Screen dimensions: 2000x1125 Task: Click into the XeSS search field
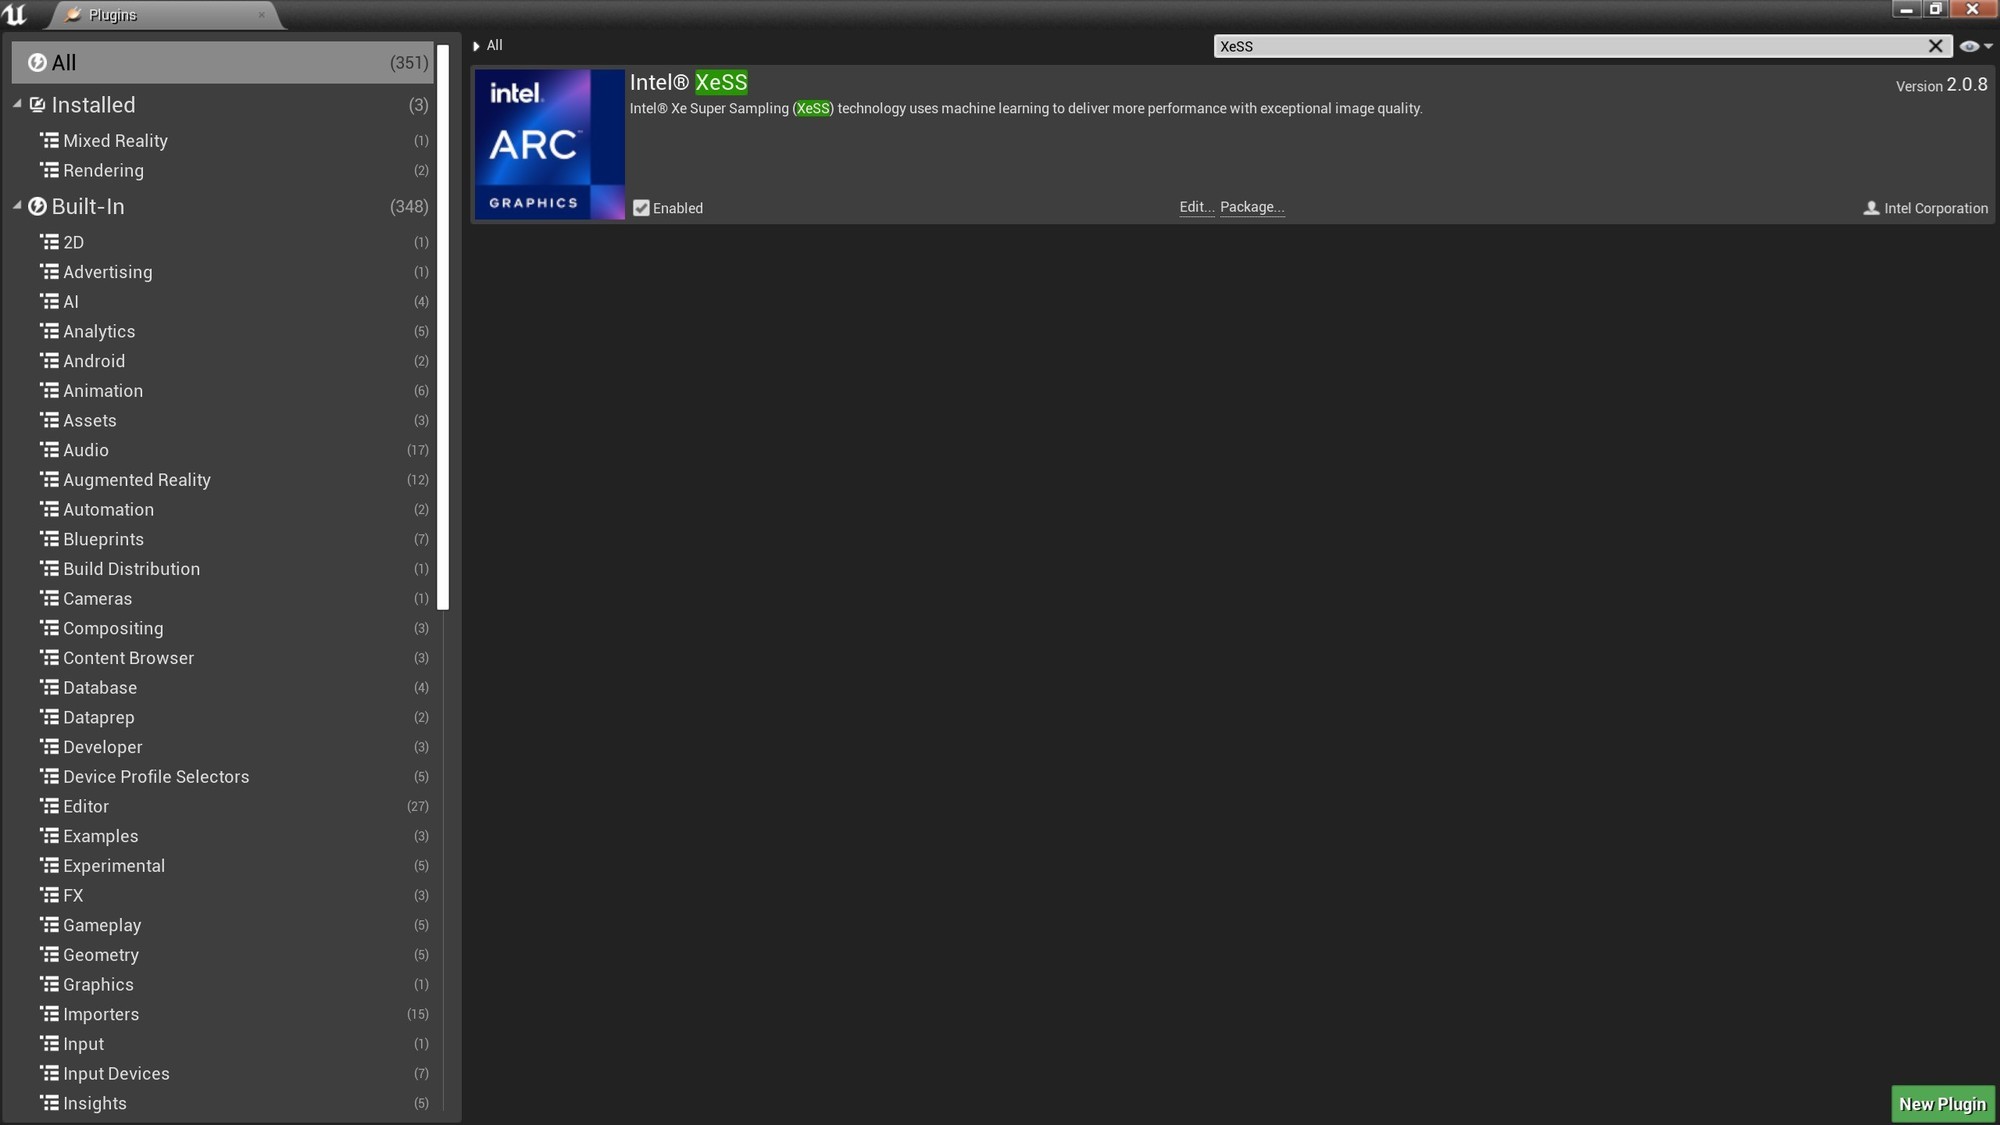[x=1570, y=46]
